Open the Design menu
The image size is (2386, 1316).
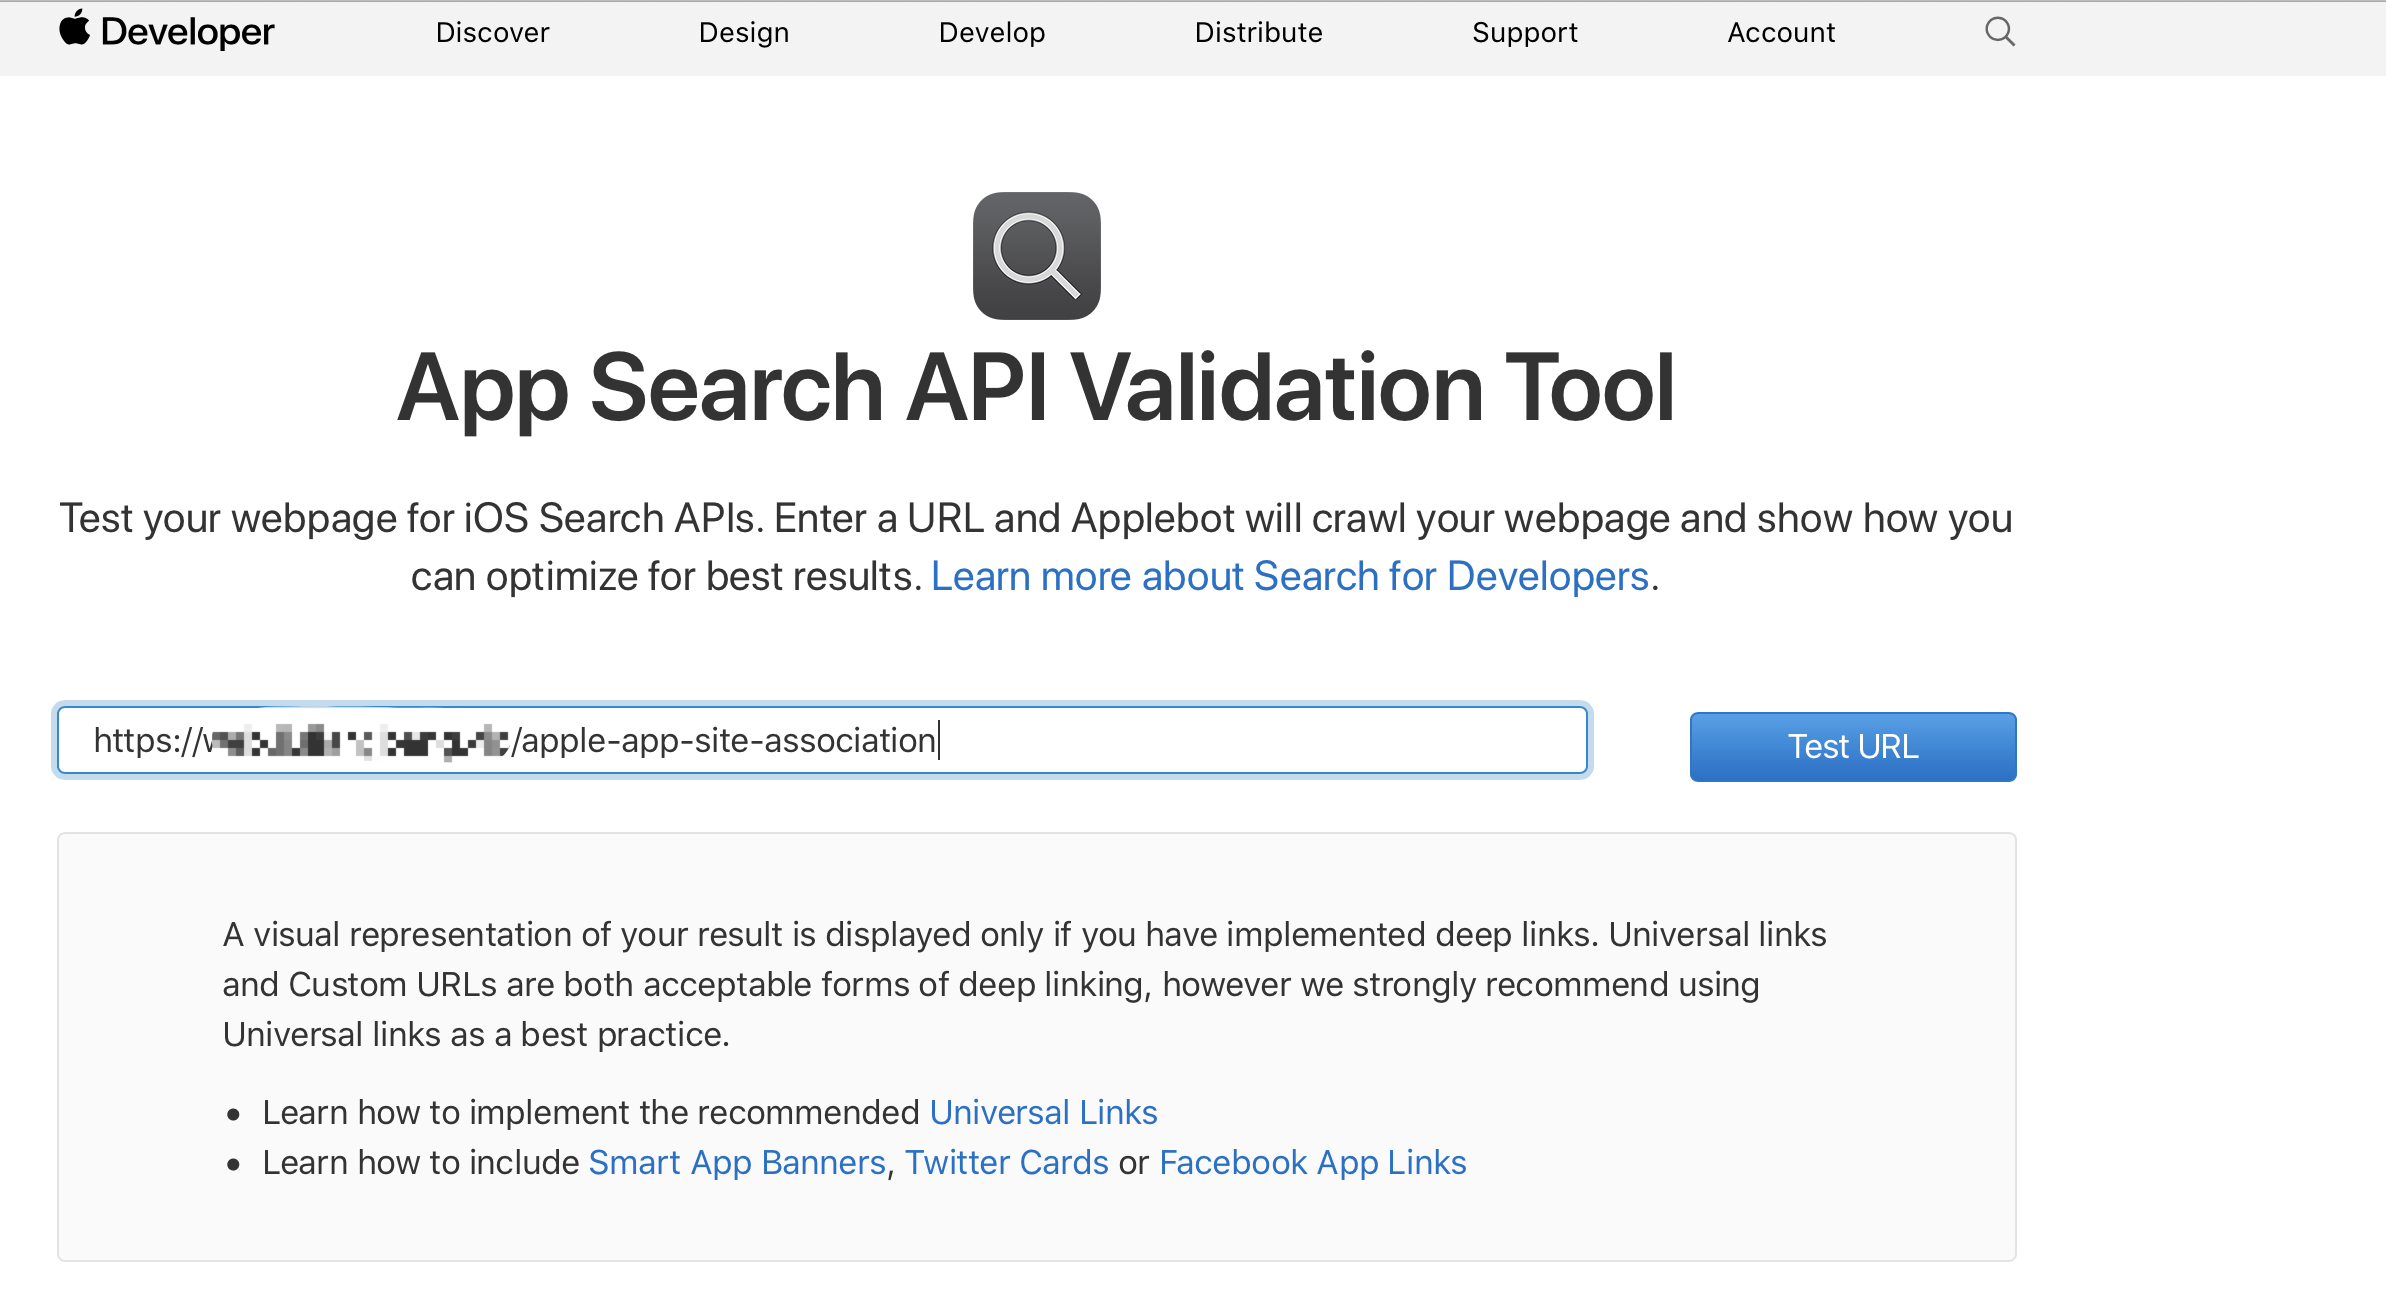click(x=743, y=32)
